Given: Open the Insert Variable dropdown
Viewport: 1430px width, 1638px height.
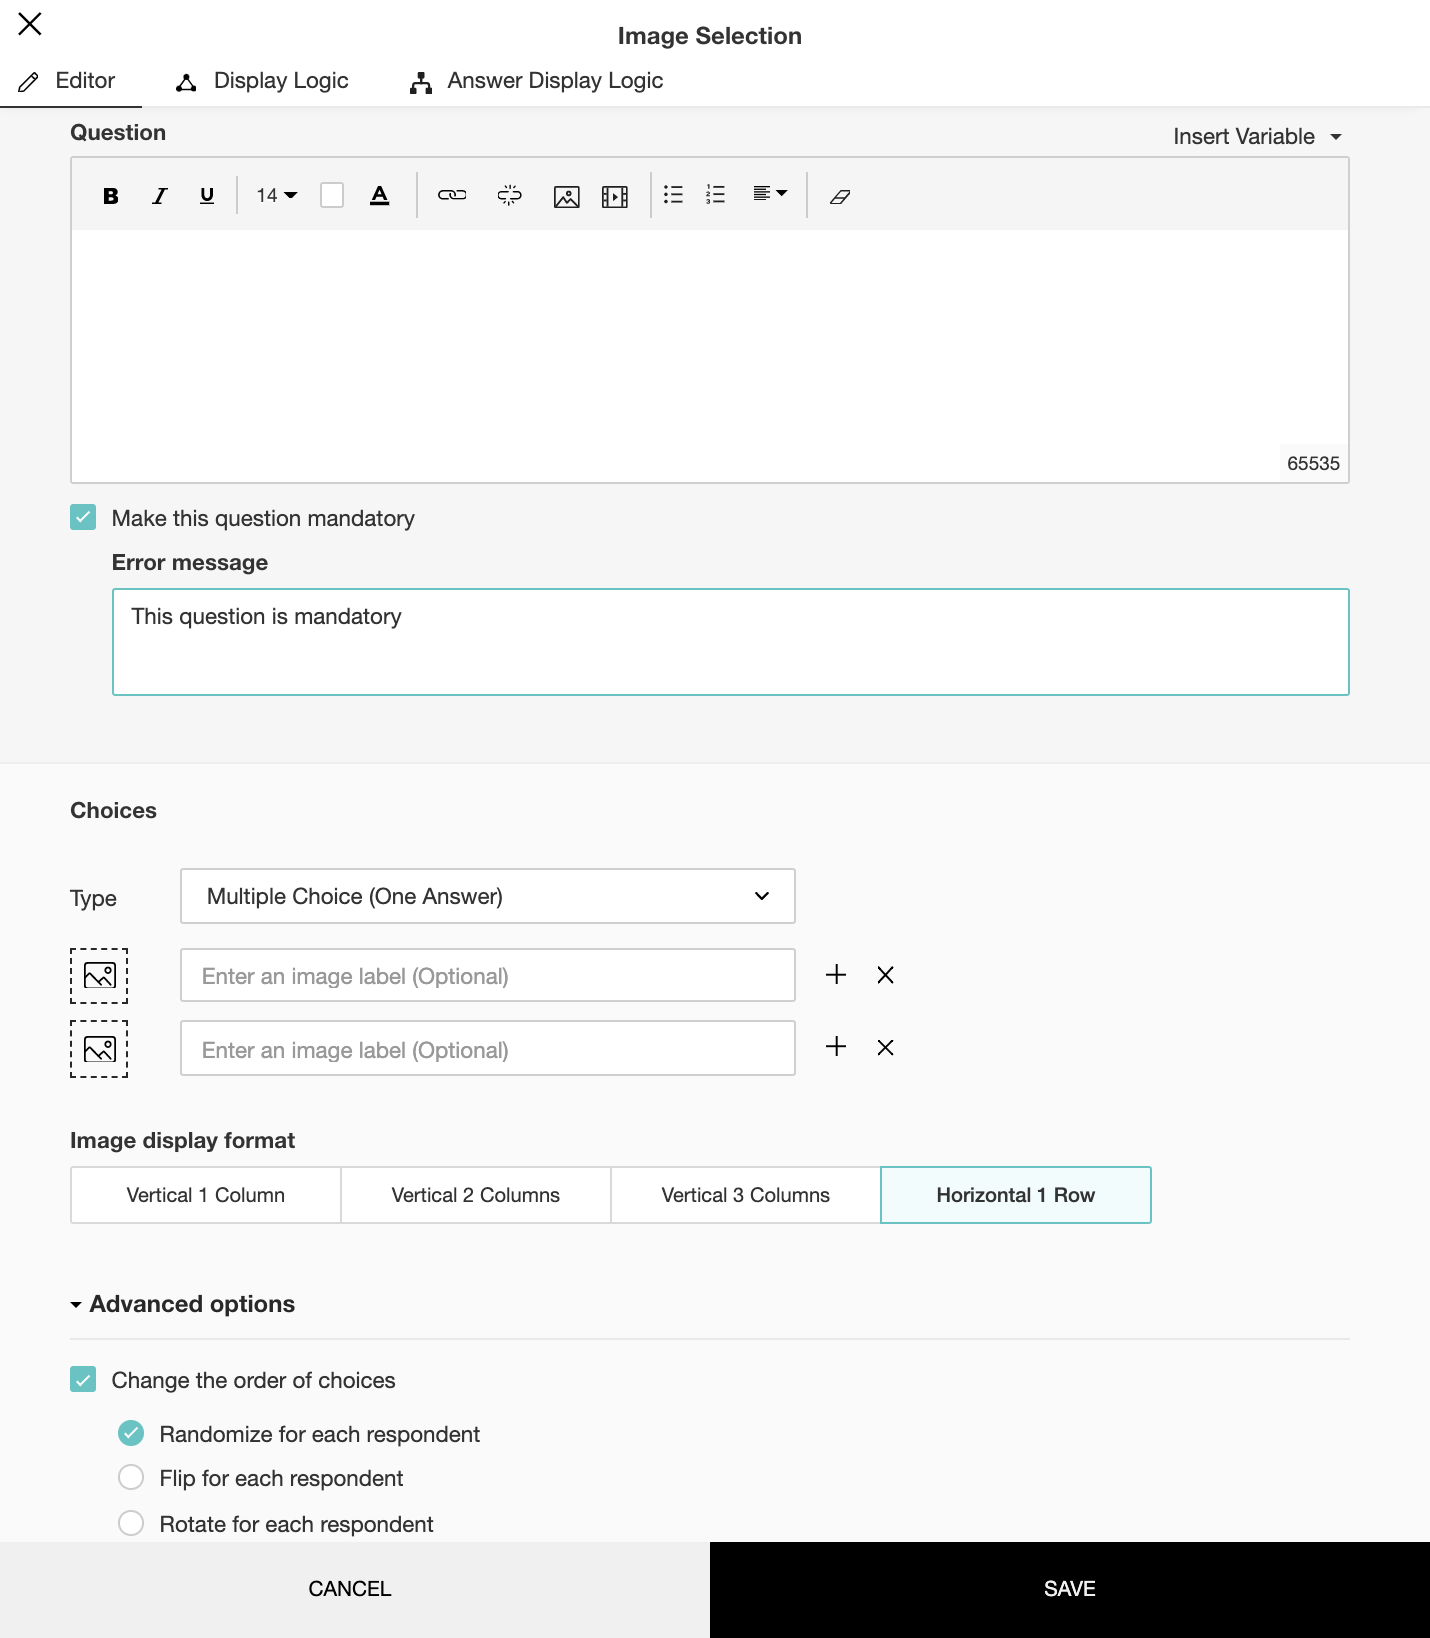Looking at the screenshot, I should 1257,137.
